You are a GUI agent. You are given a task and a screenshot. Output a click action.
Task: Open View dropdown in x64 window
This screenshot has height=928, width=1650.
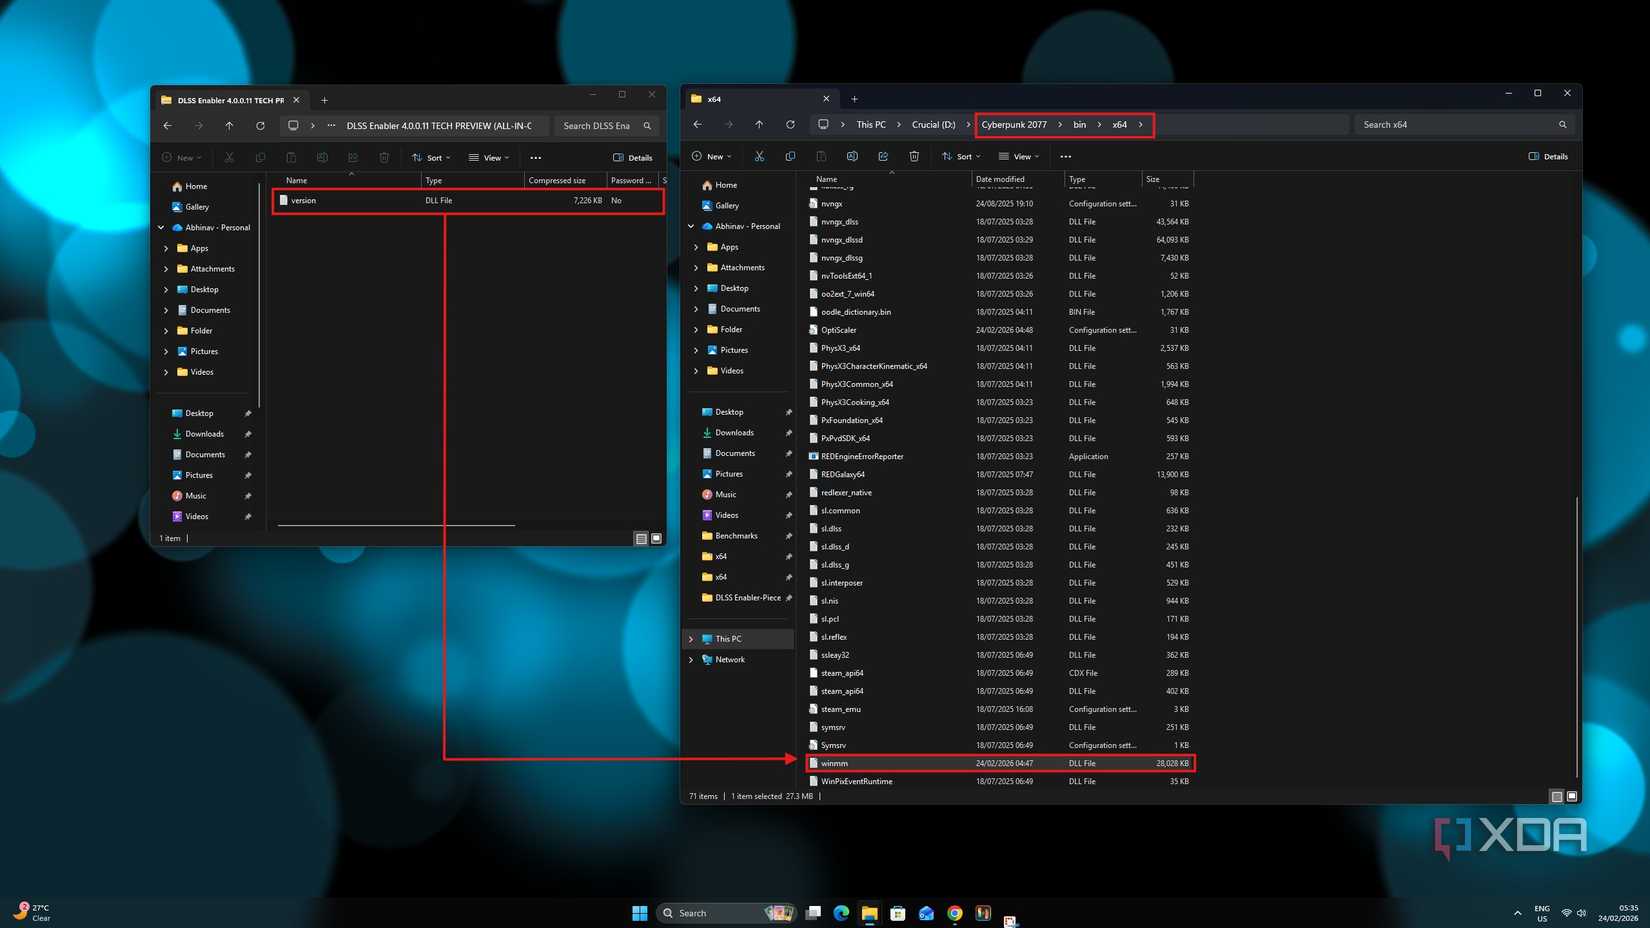coord(1019,157)
